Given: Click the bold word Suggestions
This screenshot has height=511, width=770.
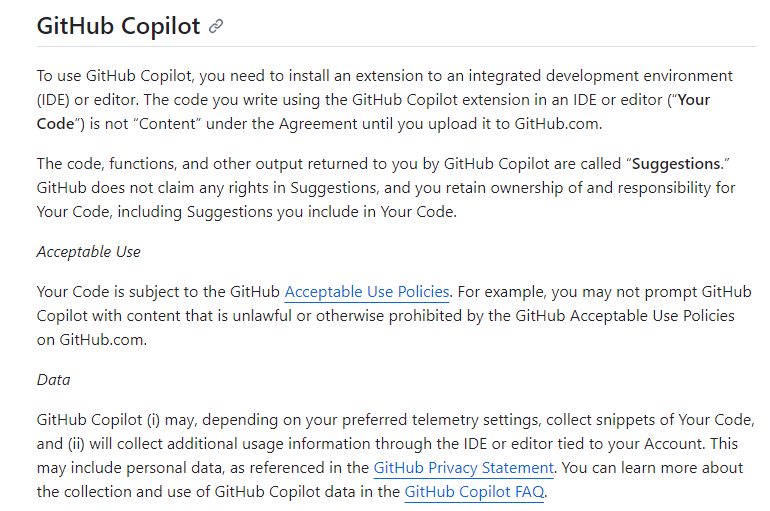Looking at the screenshot, I should [x=676, y=163].
